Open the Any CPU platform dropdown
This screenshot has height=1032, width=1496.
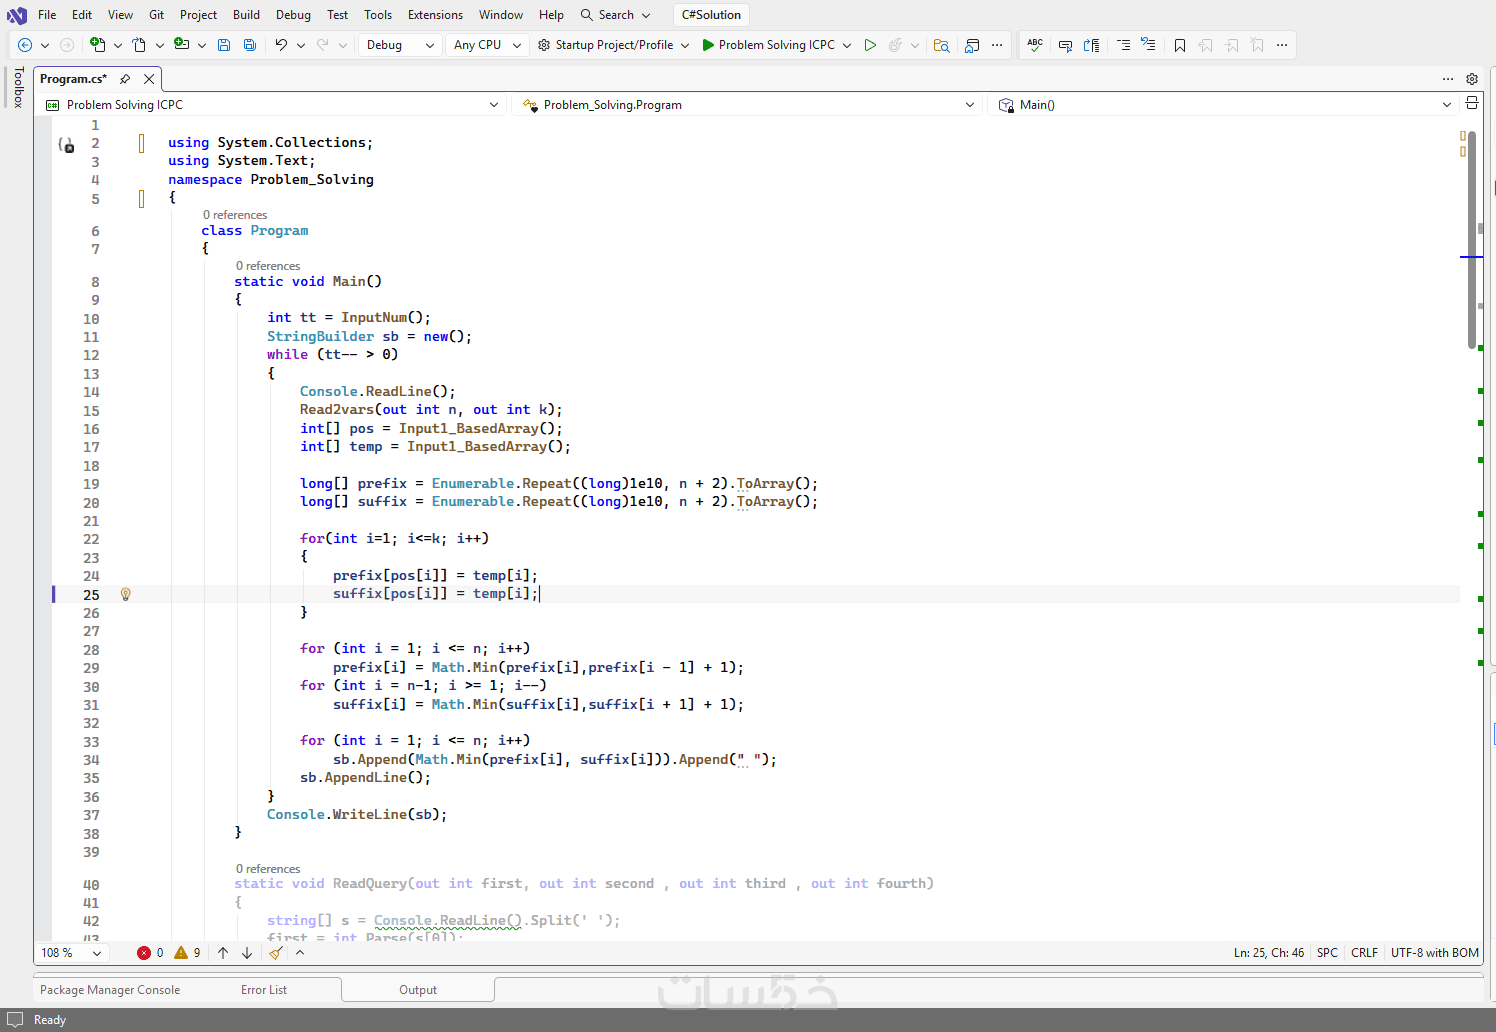click(x=487, y=45)
